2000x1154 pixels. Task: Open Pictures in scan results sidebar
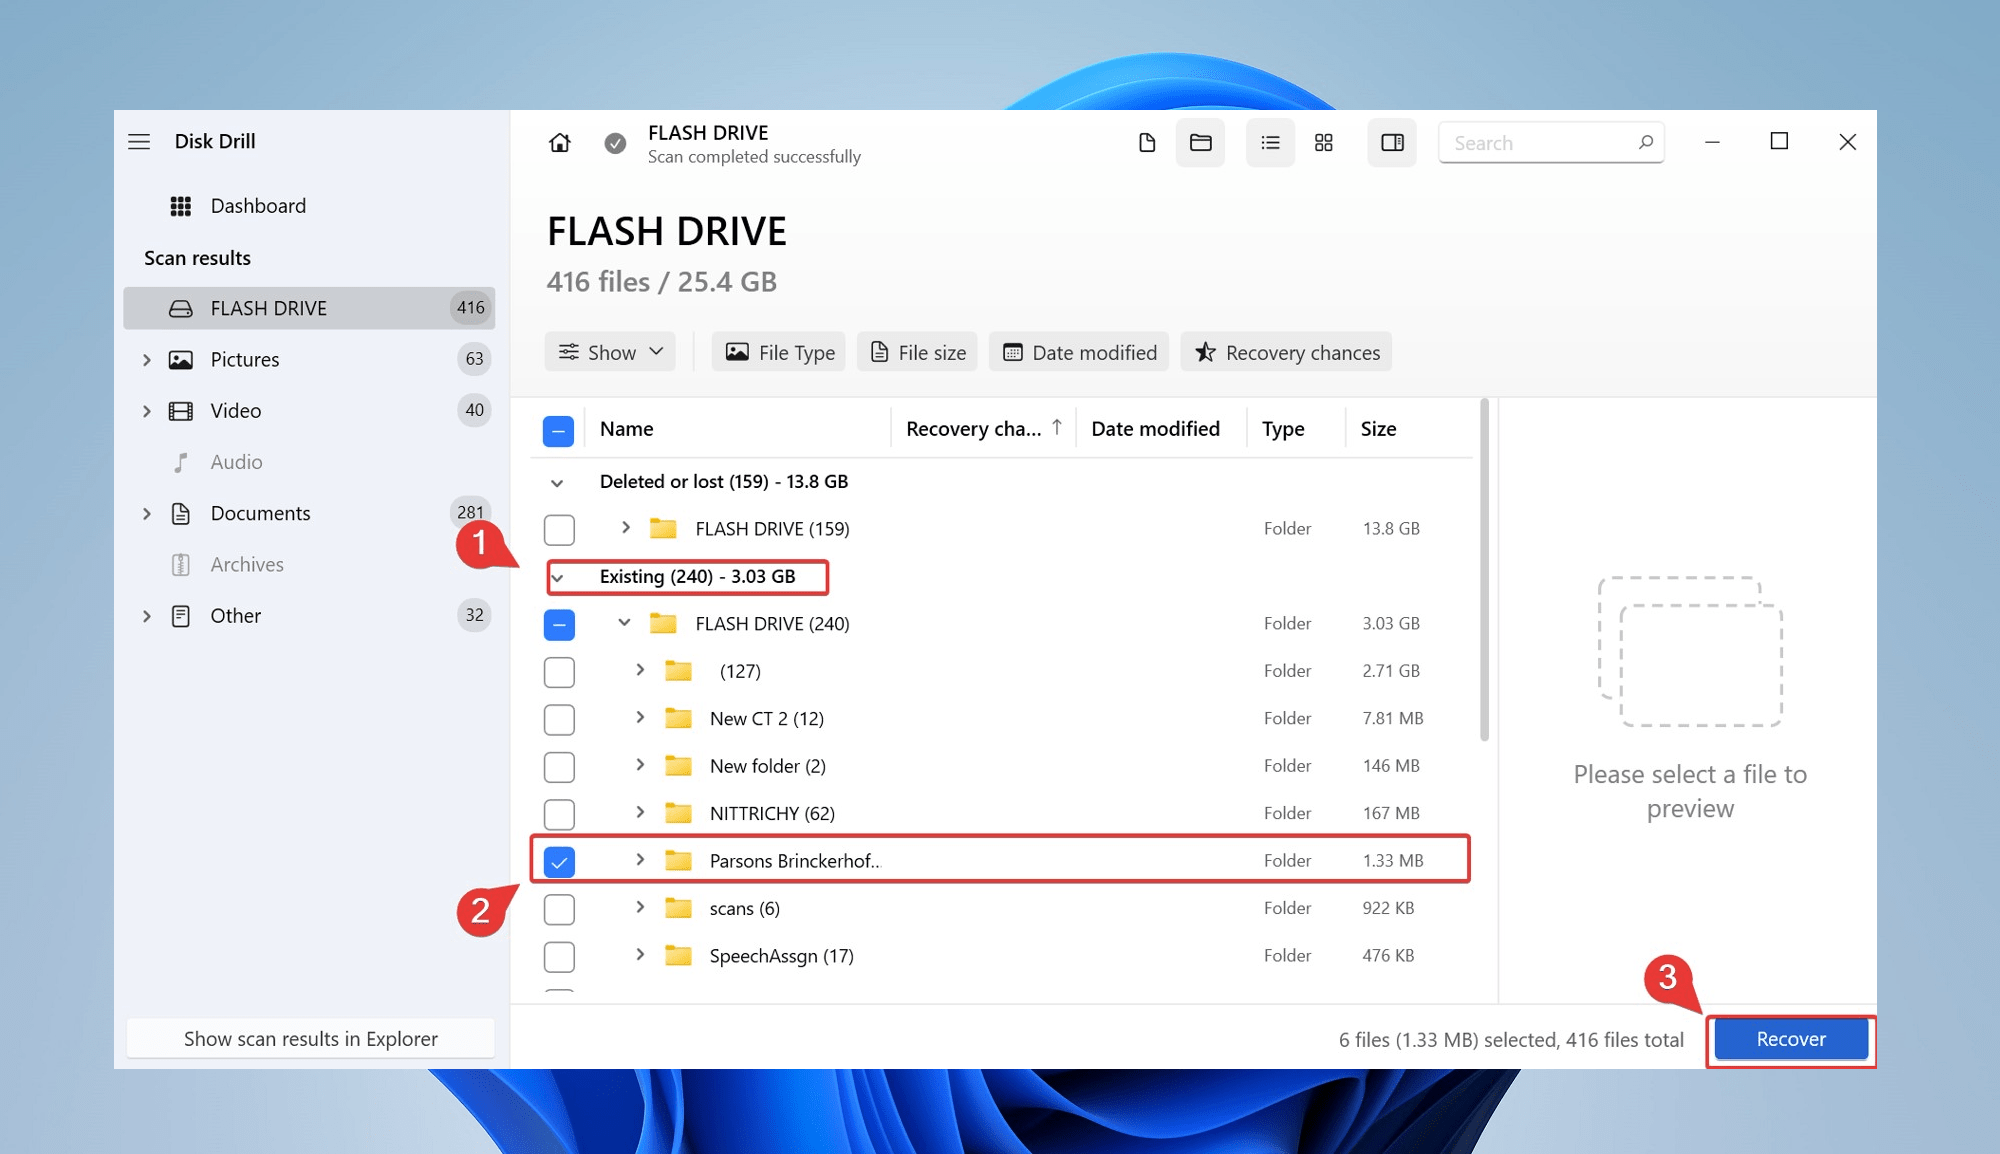click(245, 360)
